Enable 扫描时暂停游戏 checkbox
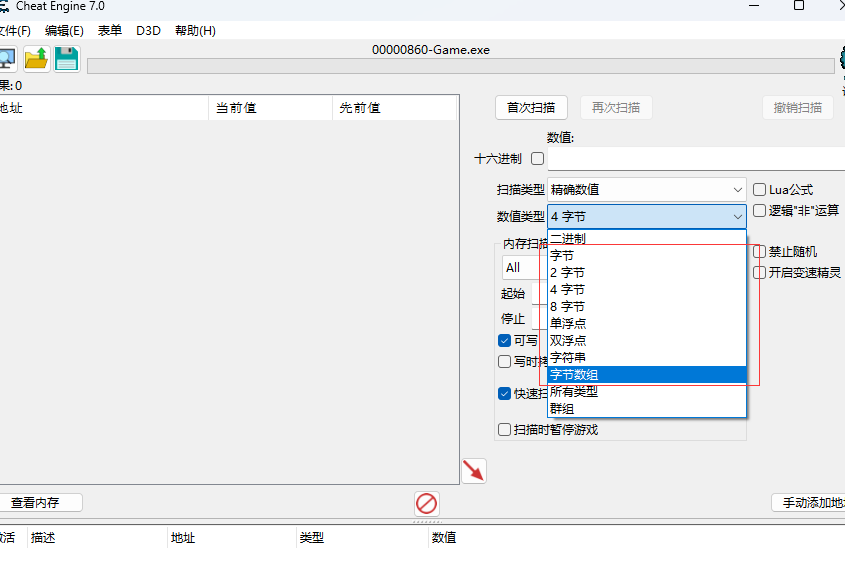 [x=504, y=429]
